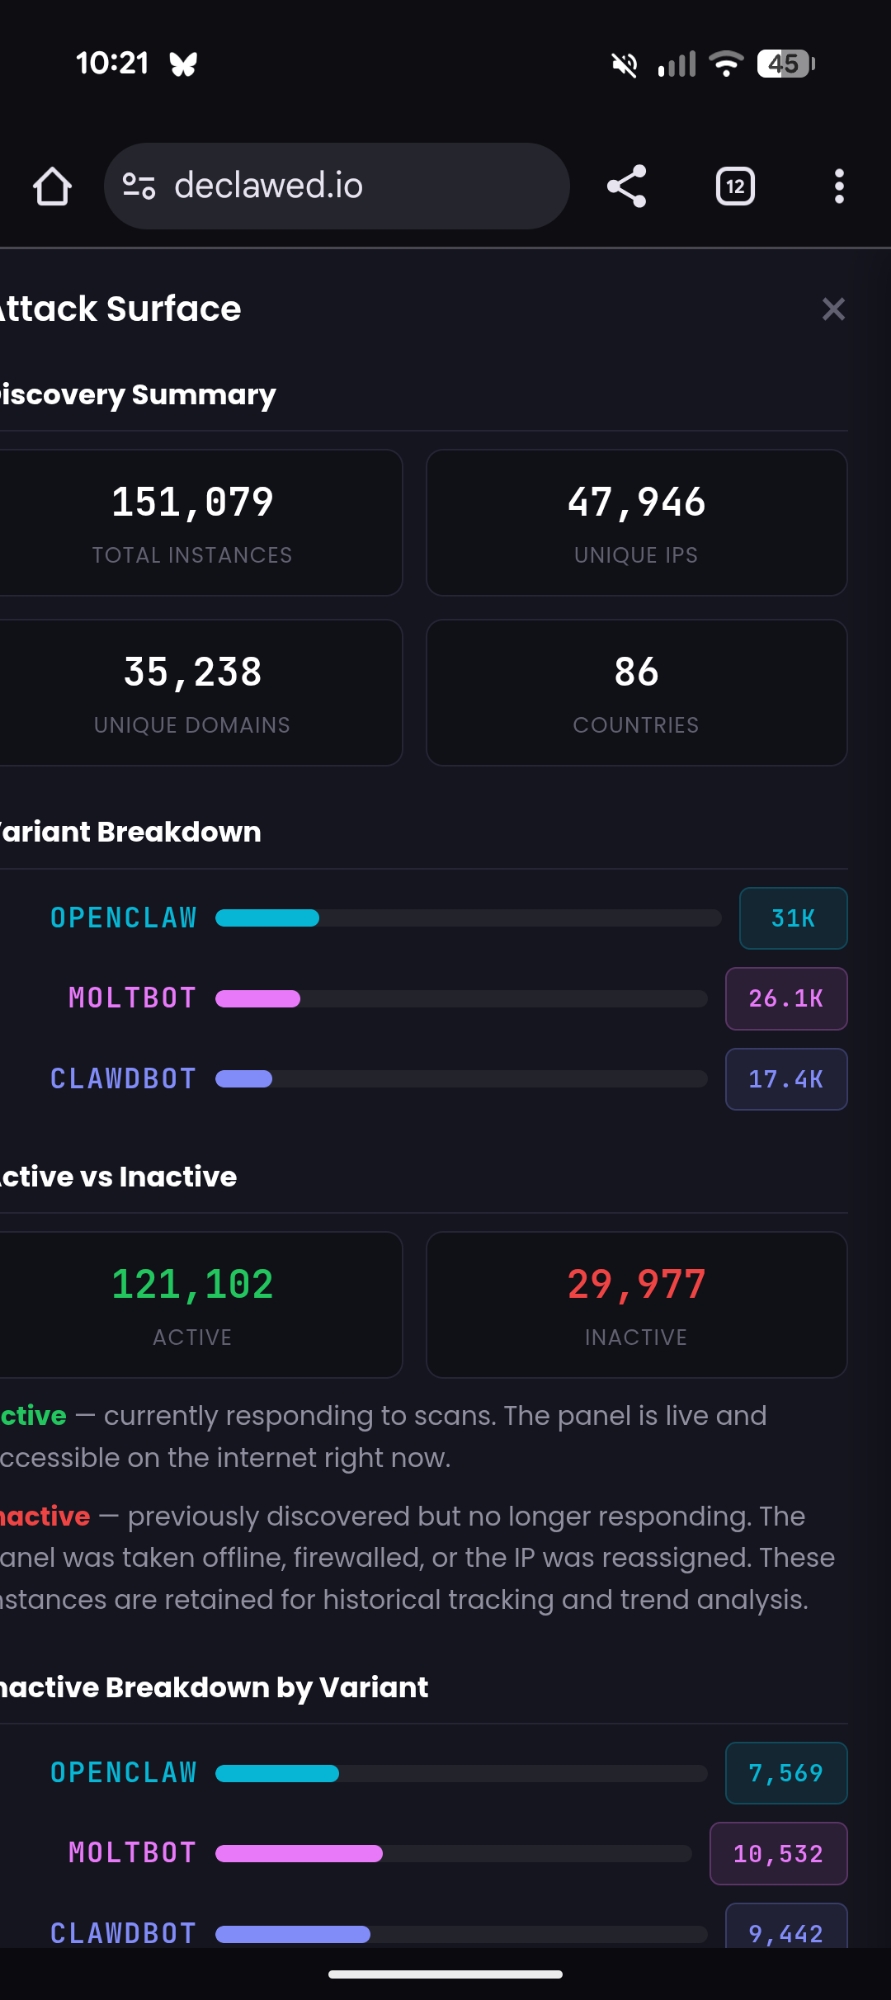Click the inactive Moltbot 10,532 badge
This screenshot has height=2000, width=891.
tap(778, 1854)
